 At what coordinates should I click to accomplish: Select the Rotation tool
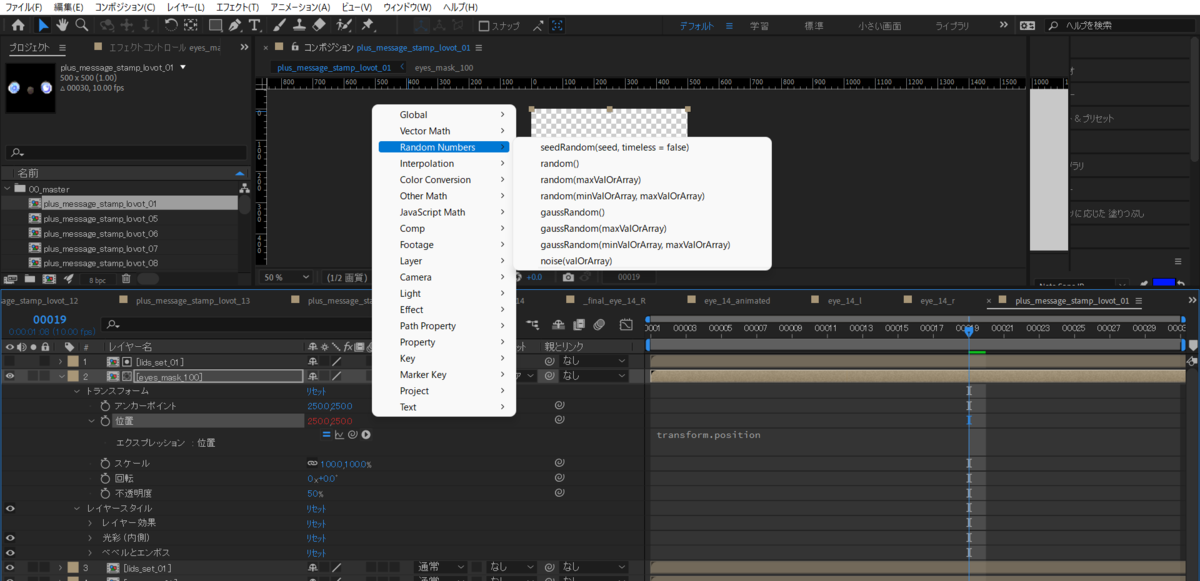pos(171,25)
